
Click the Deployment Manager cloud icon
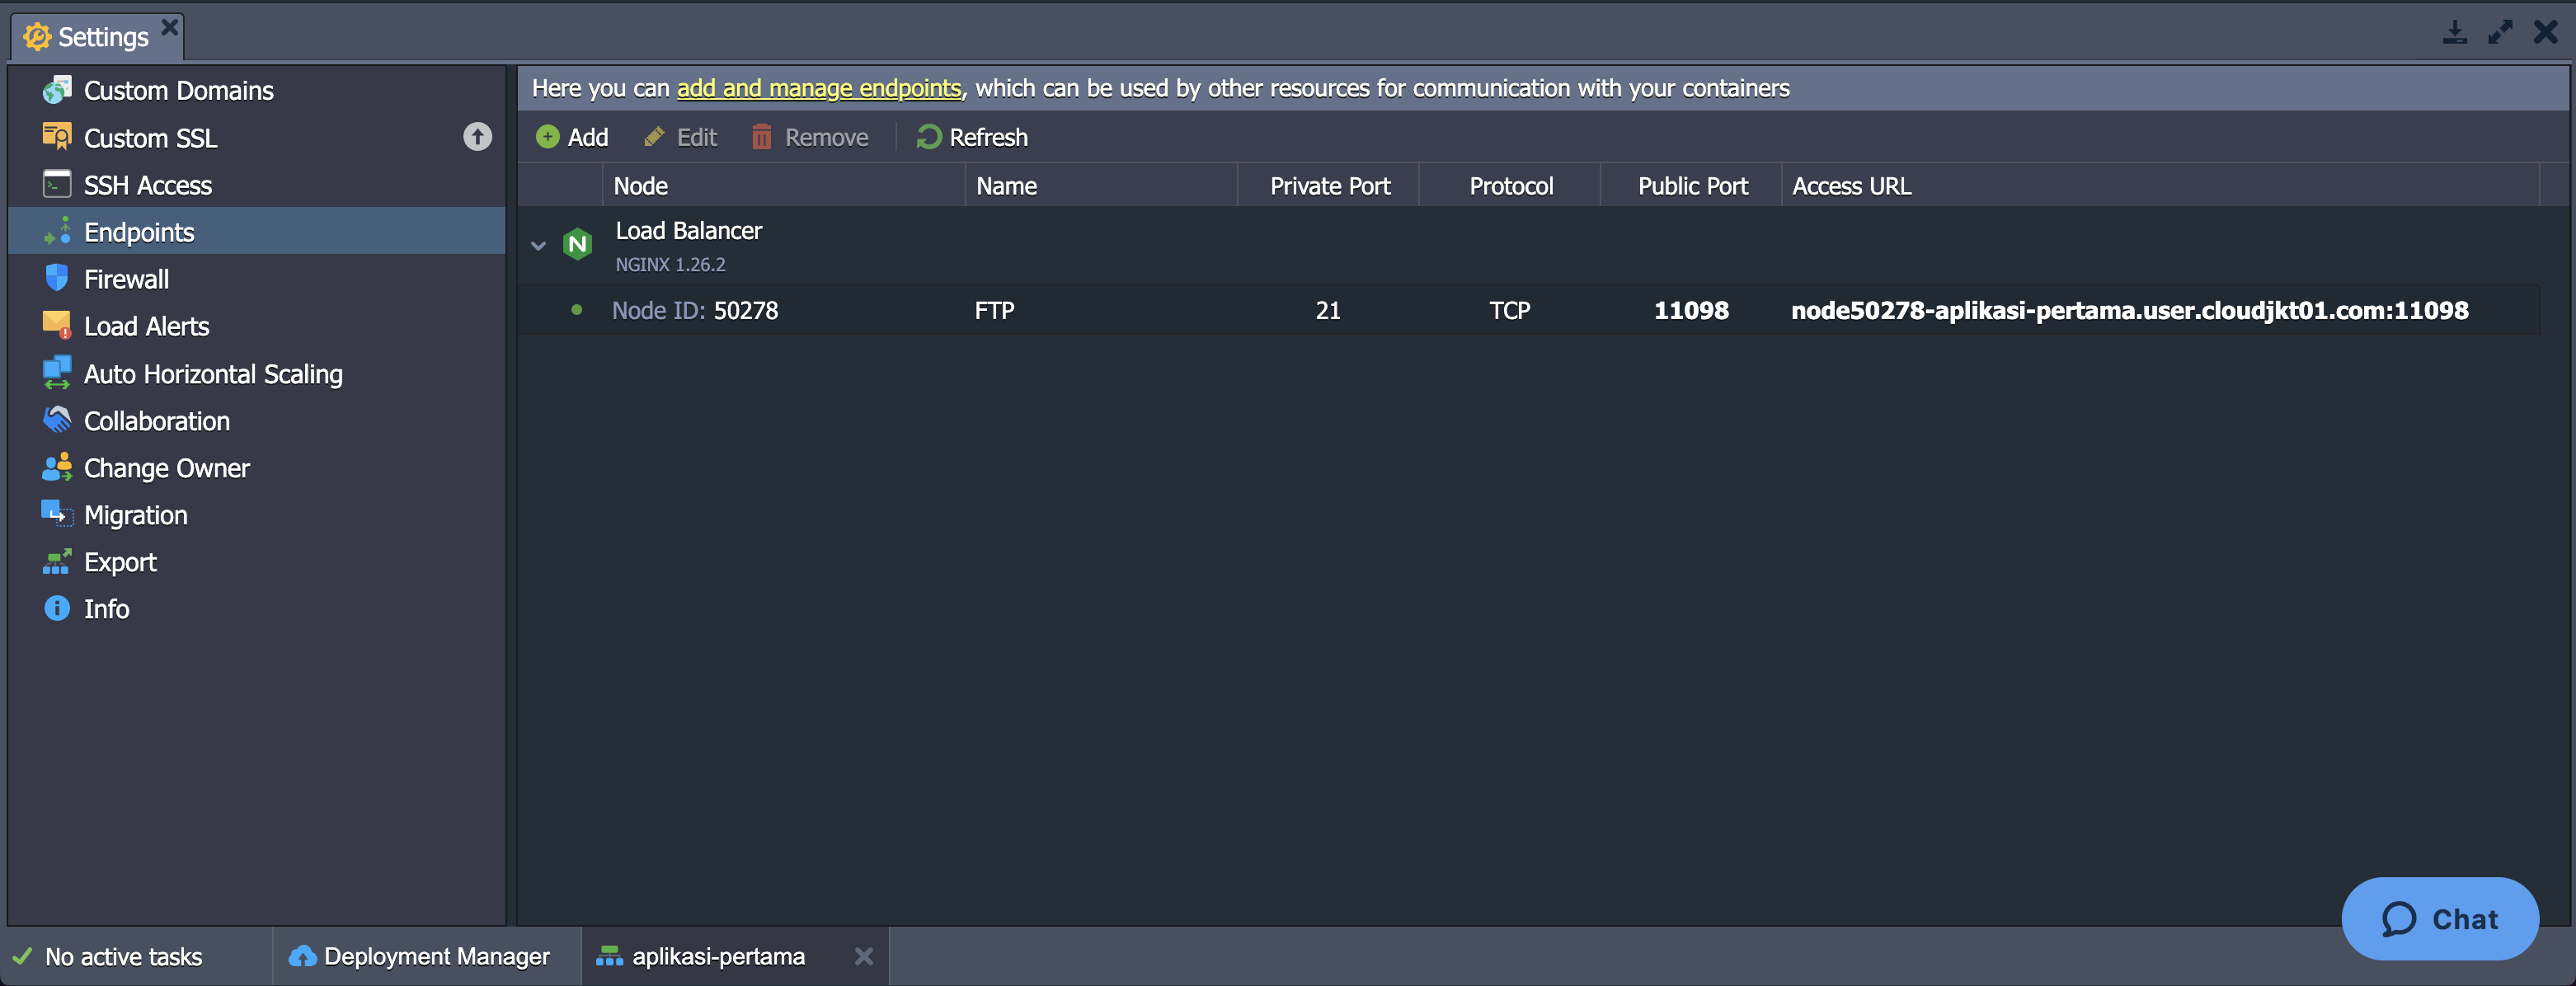click(x=302, y=956)
